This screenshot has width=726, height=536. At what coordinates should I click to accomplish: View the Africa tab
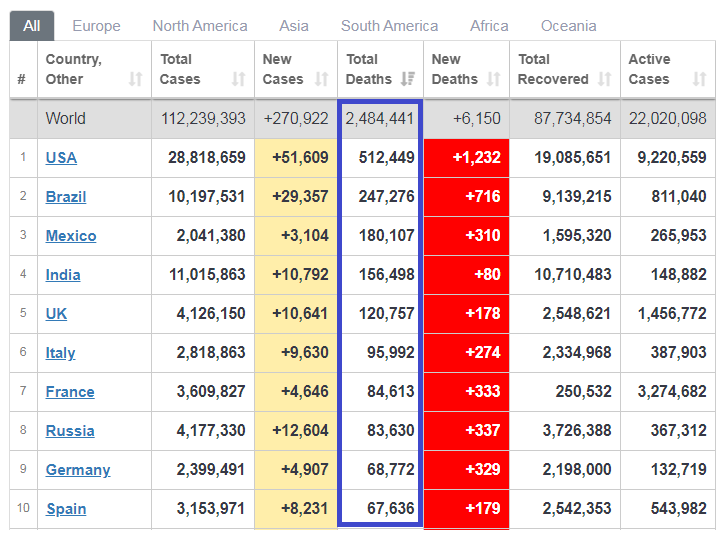pyautogui.click(x=489, y=26)
